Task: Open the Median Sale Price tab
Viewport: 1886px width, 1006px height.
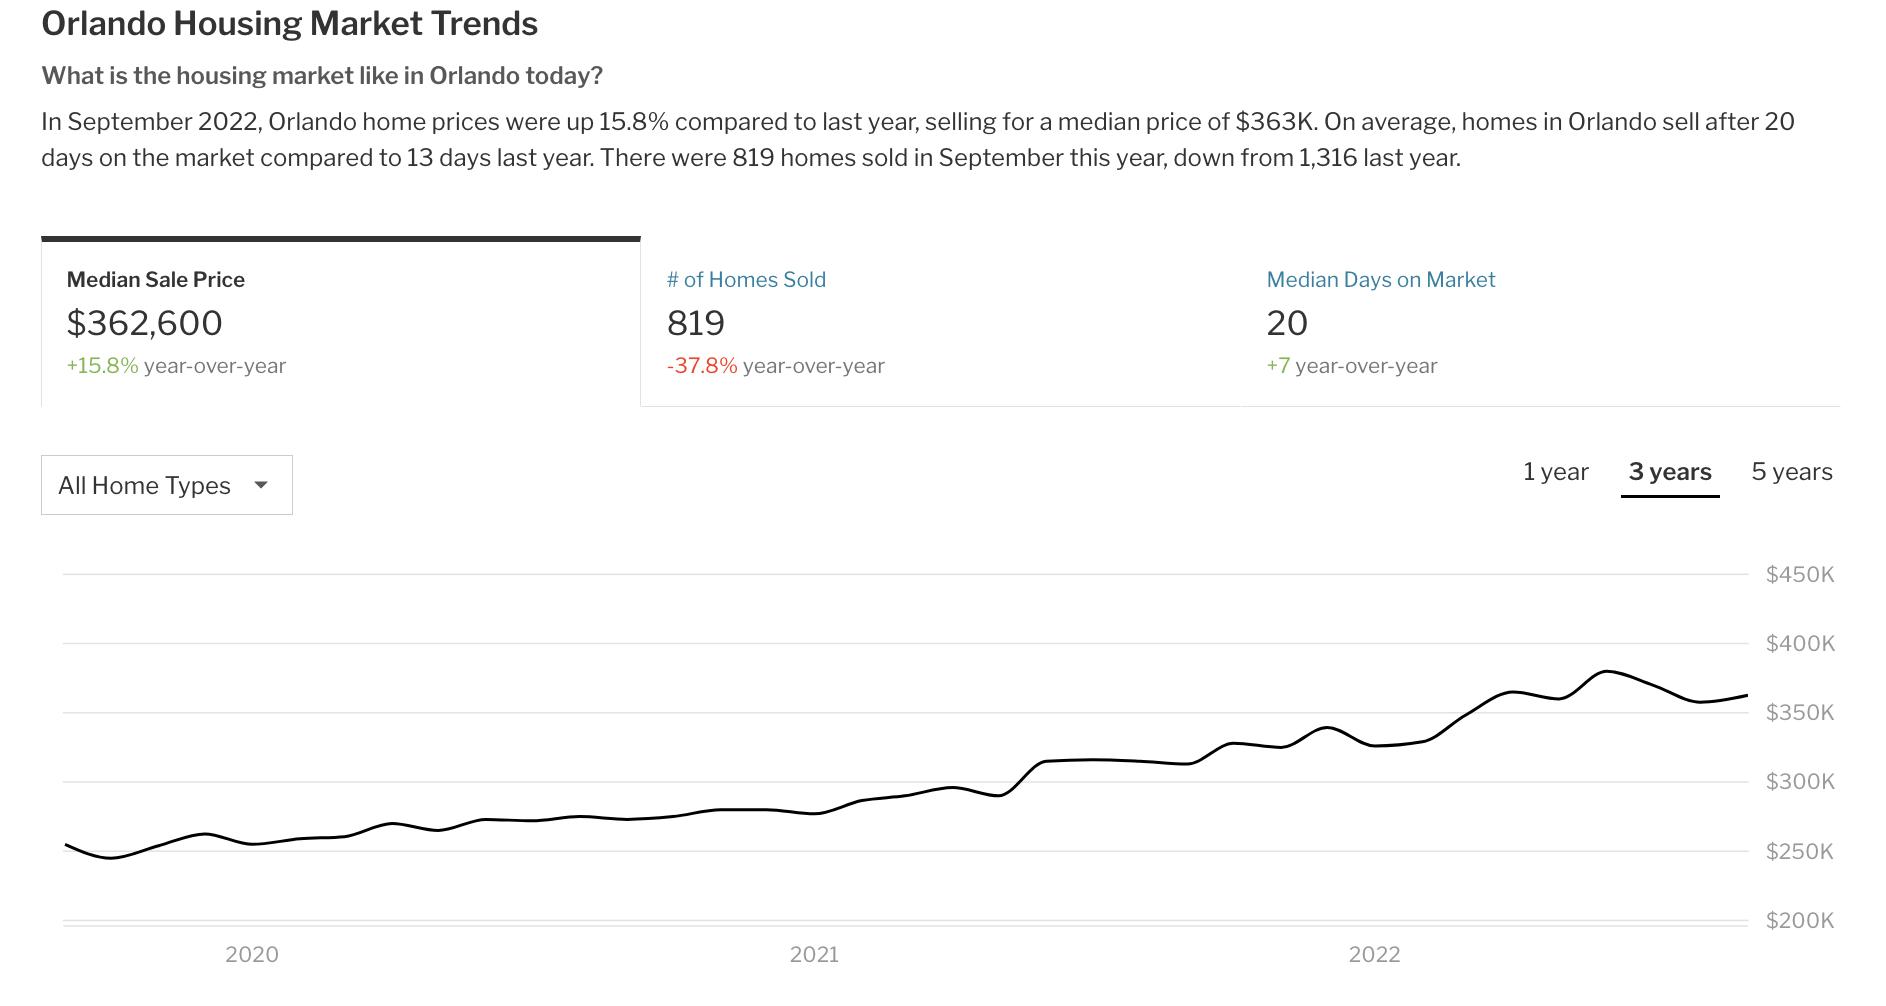Action: click(x=156, y=280)
